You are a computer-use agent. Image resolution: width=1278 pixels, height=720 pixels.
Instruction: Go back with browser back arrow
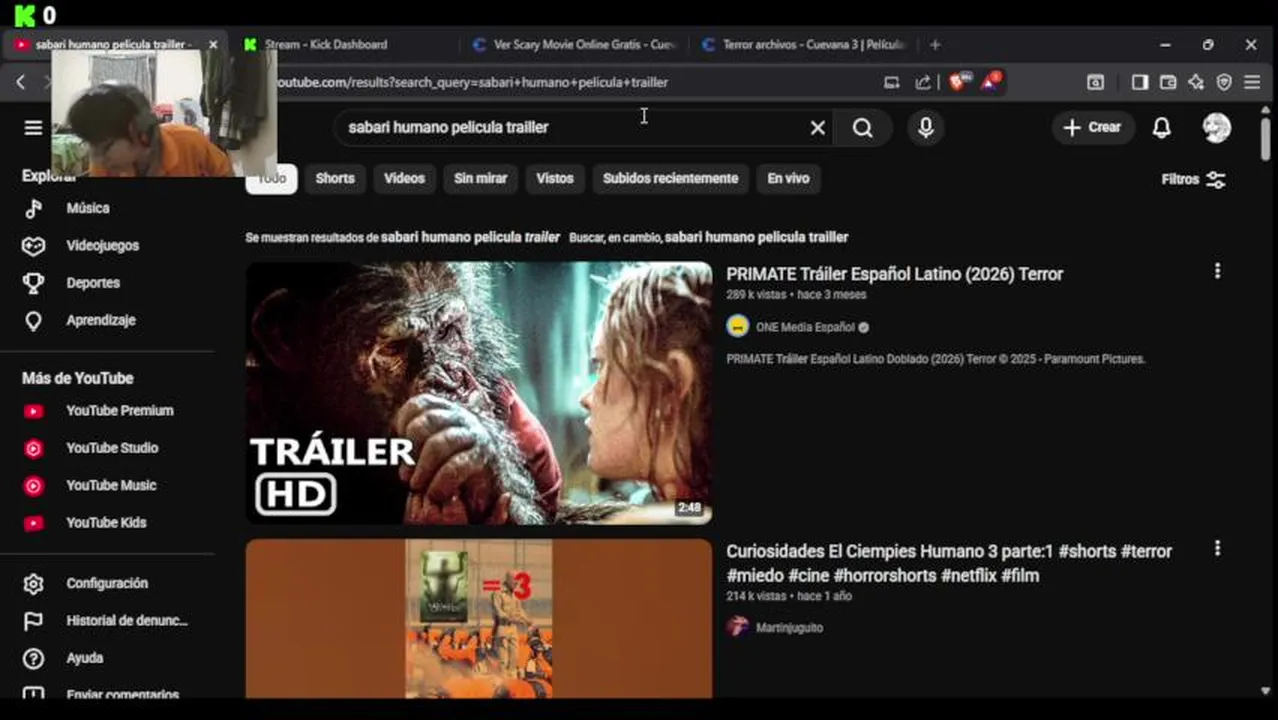point(20,82)
